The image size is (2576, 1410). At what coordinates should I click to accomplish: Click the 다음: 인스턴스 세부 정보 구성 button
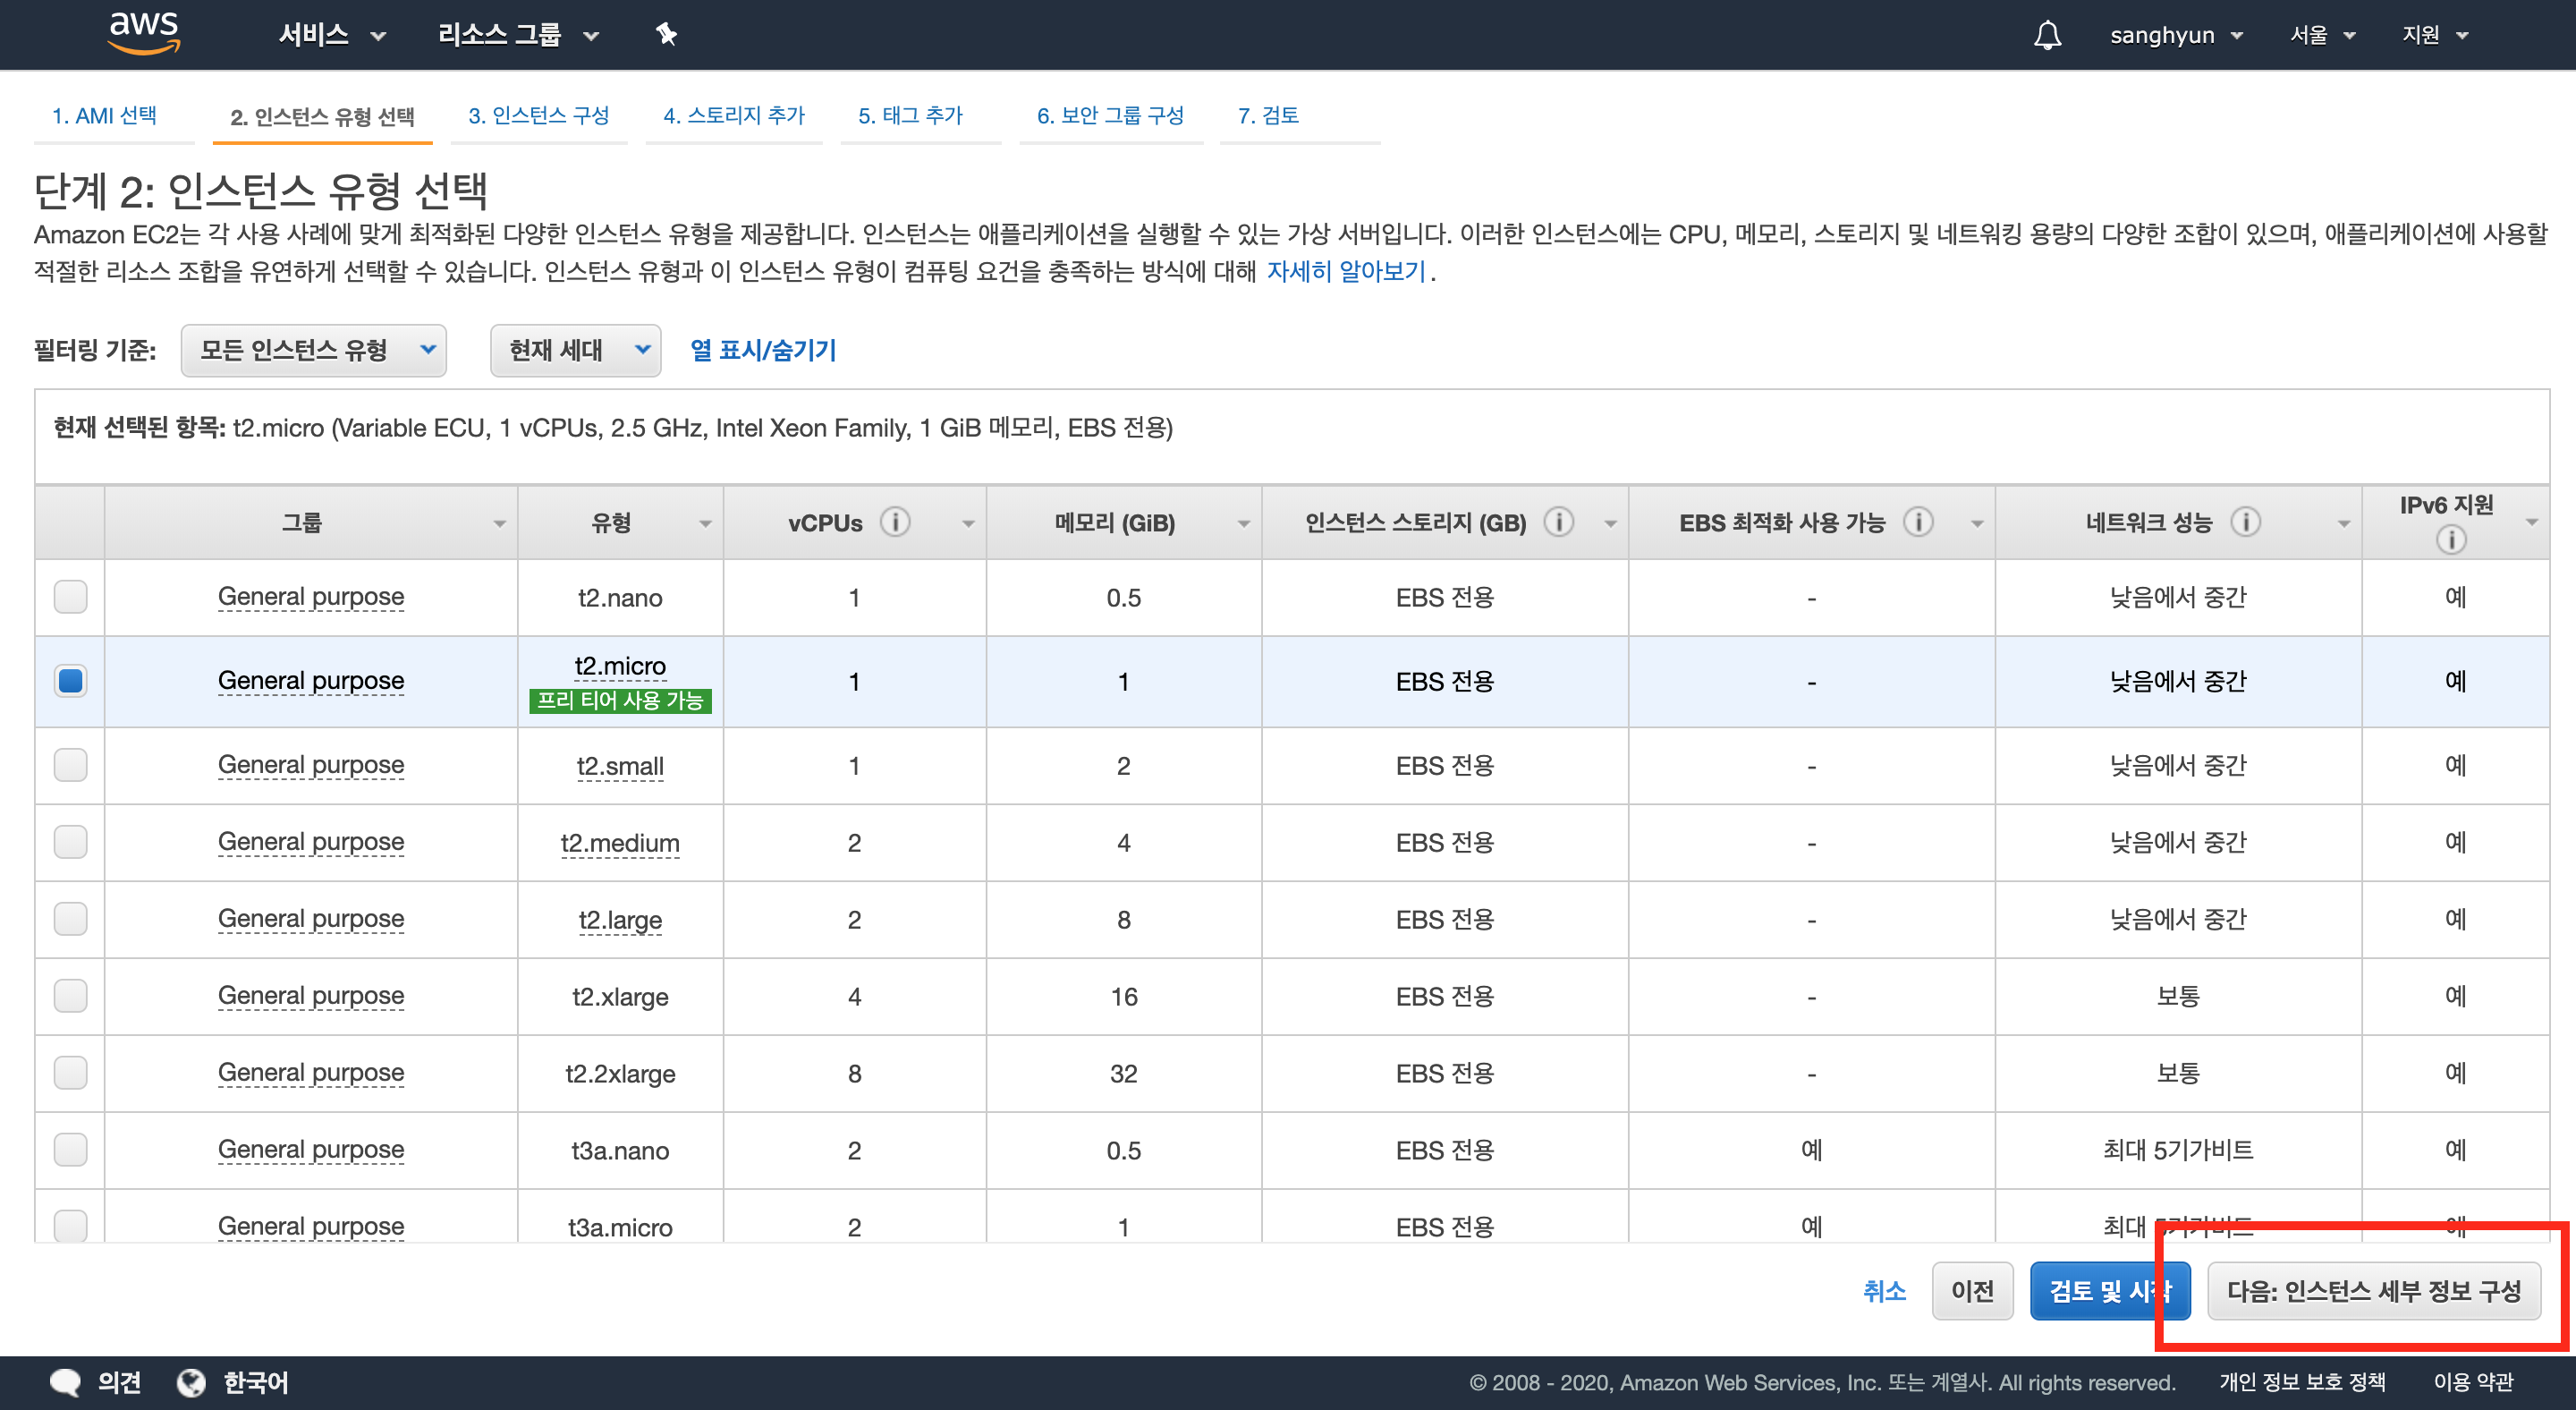pyautogui.click(x=2373, y=1291)
